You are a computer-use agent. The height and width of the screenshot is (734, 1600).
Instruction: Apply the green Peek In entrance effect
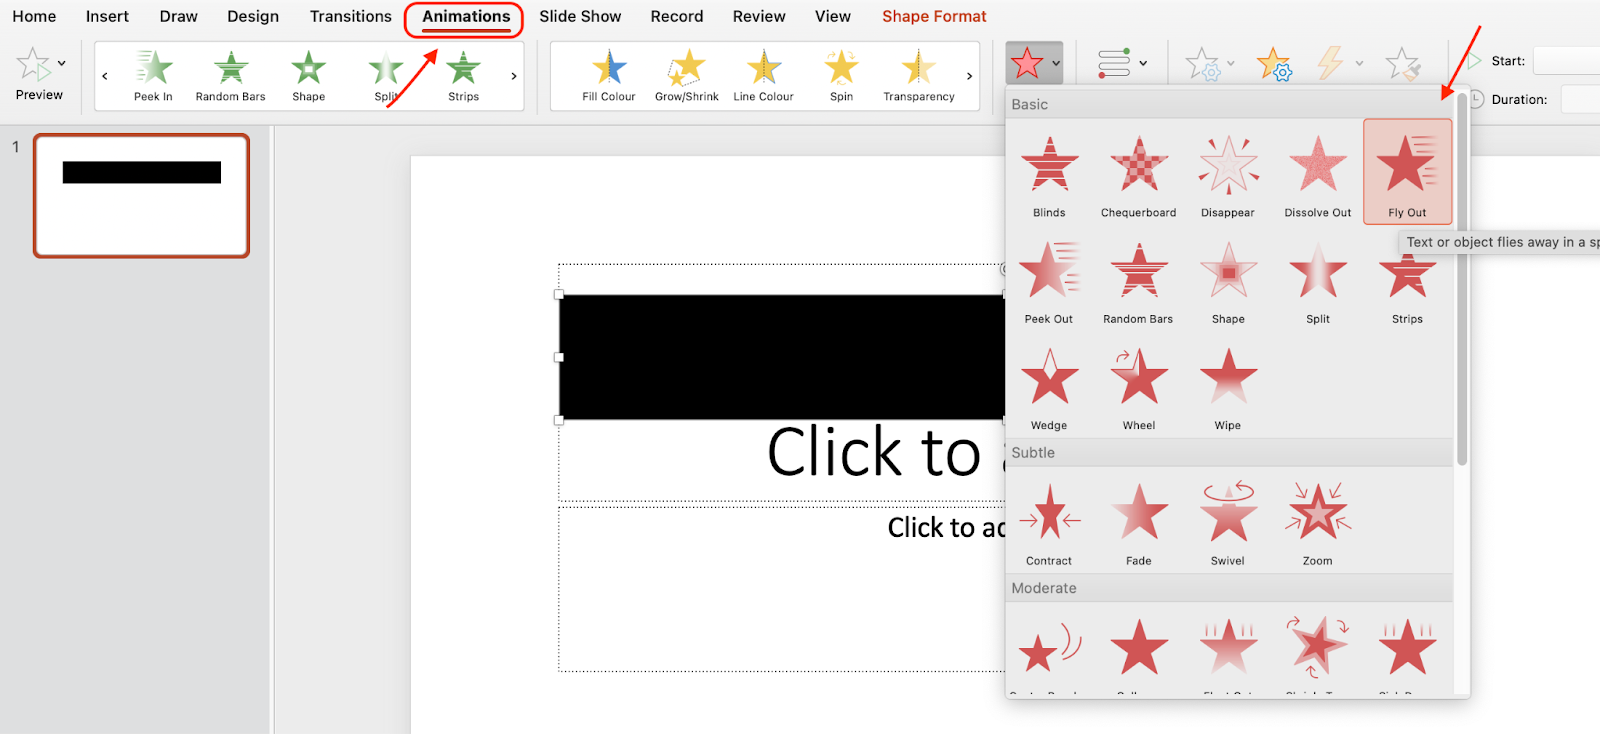coord(153,76)
